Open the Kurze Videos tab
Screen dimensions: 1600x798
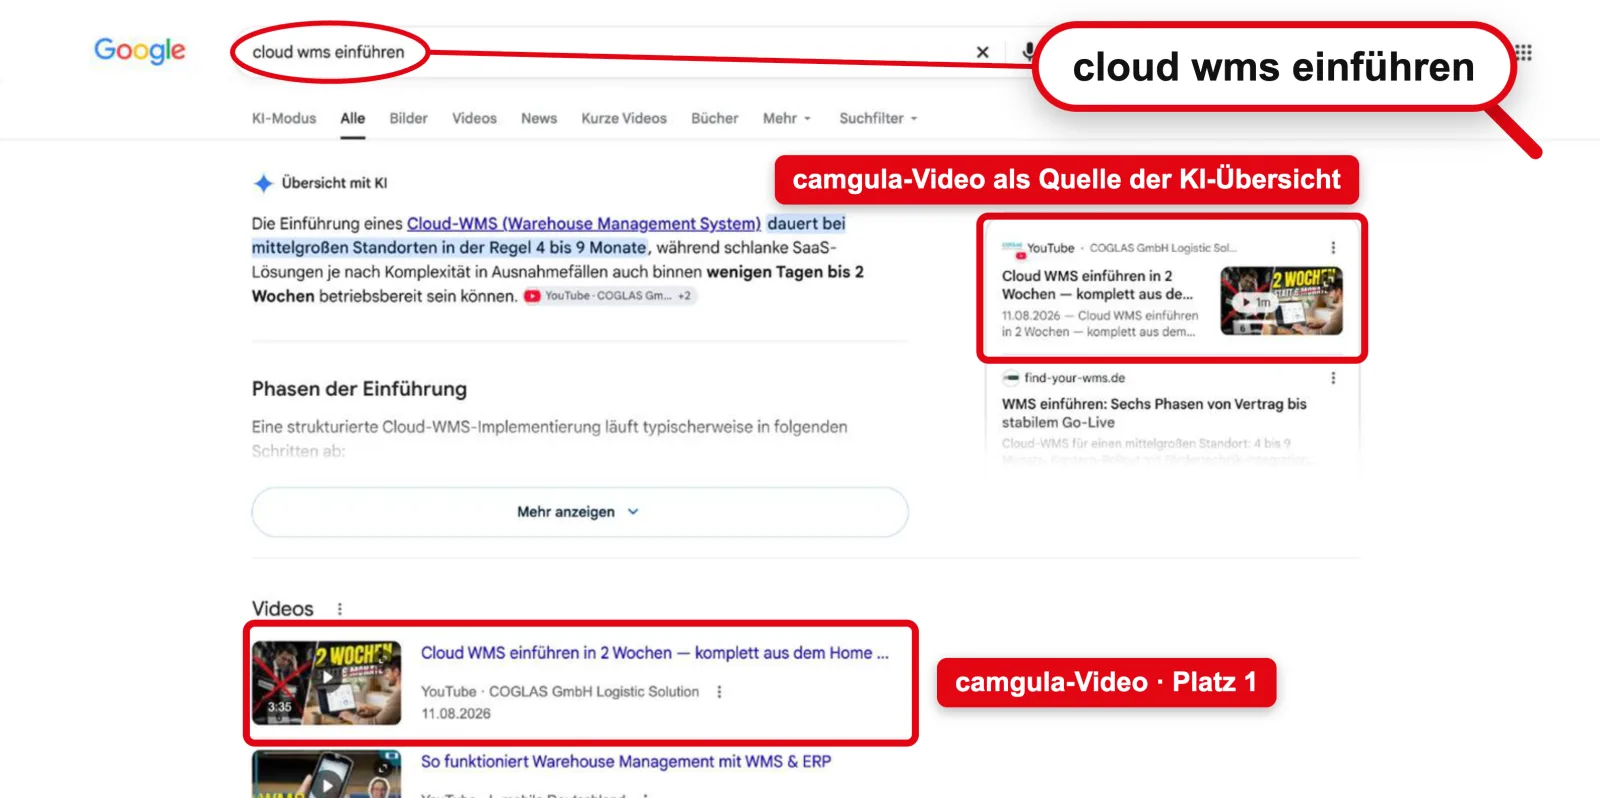(624, 118)
